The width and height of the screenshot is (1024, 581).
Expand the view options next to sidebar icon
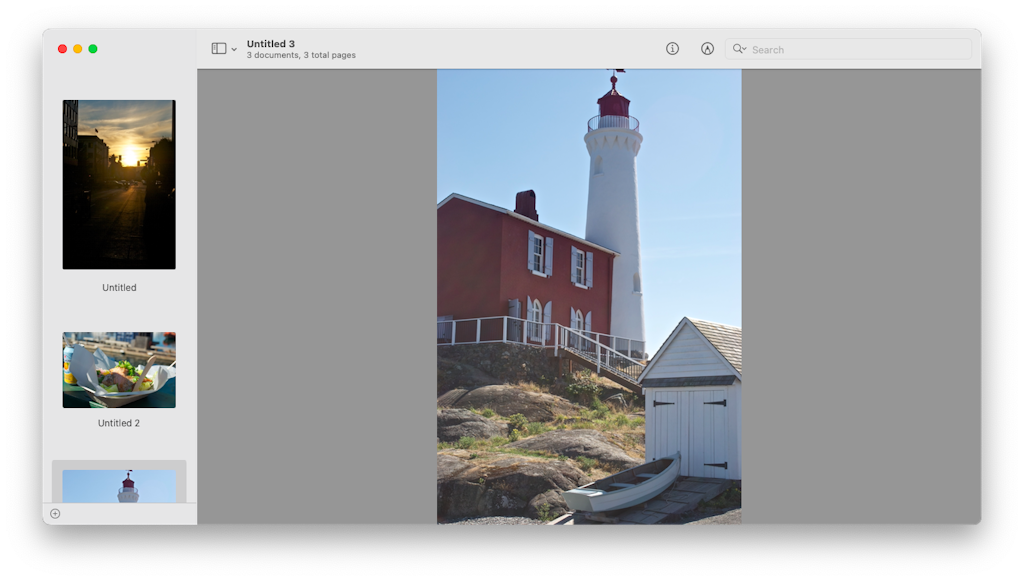tap(236, 48)
